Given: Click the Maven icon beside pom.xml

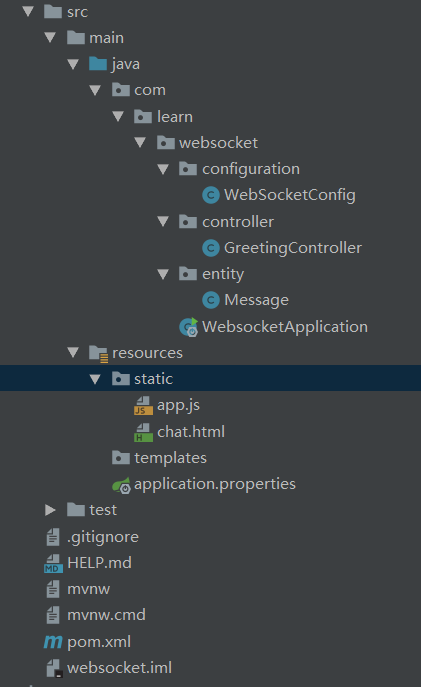Looking at the screenshot, I should 53,642.
